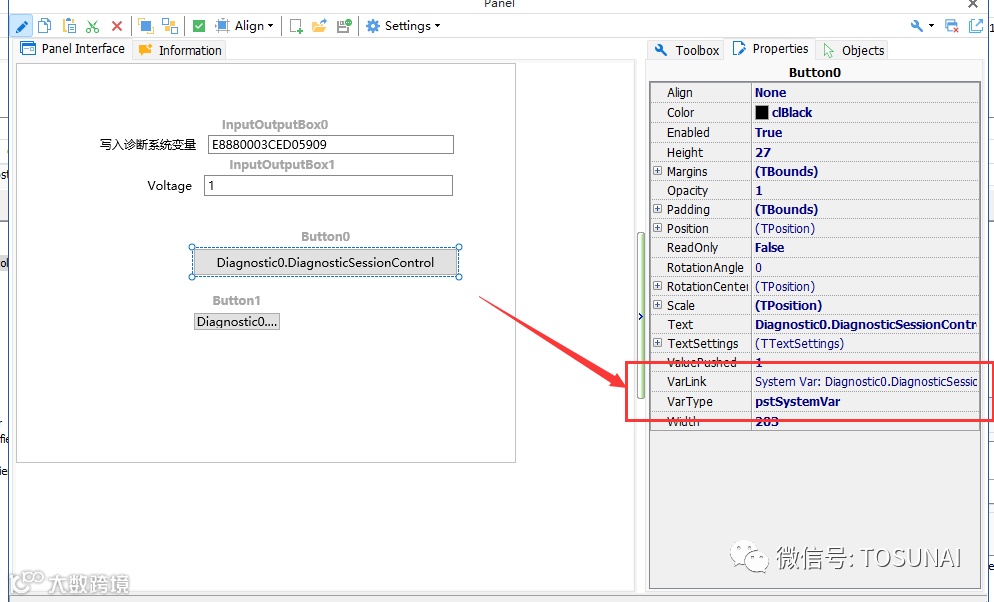The height and width of the screenshot is (602, 994).
Task: Toggle the green checkmark icon in the toolbar
Action: [199, 26]
